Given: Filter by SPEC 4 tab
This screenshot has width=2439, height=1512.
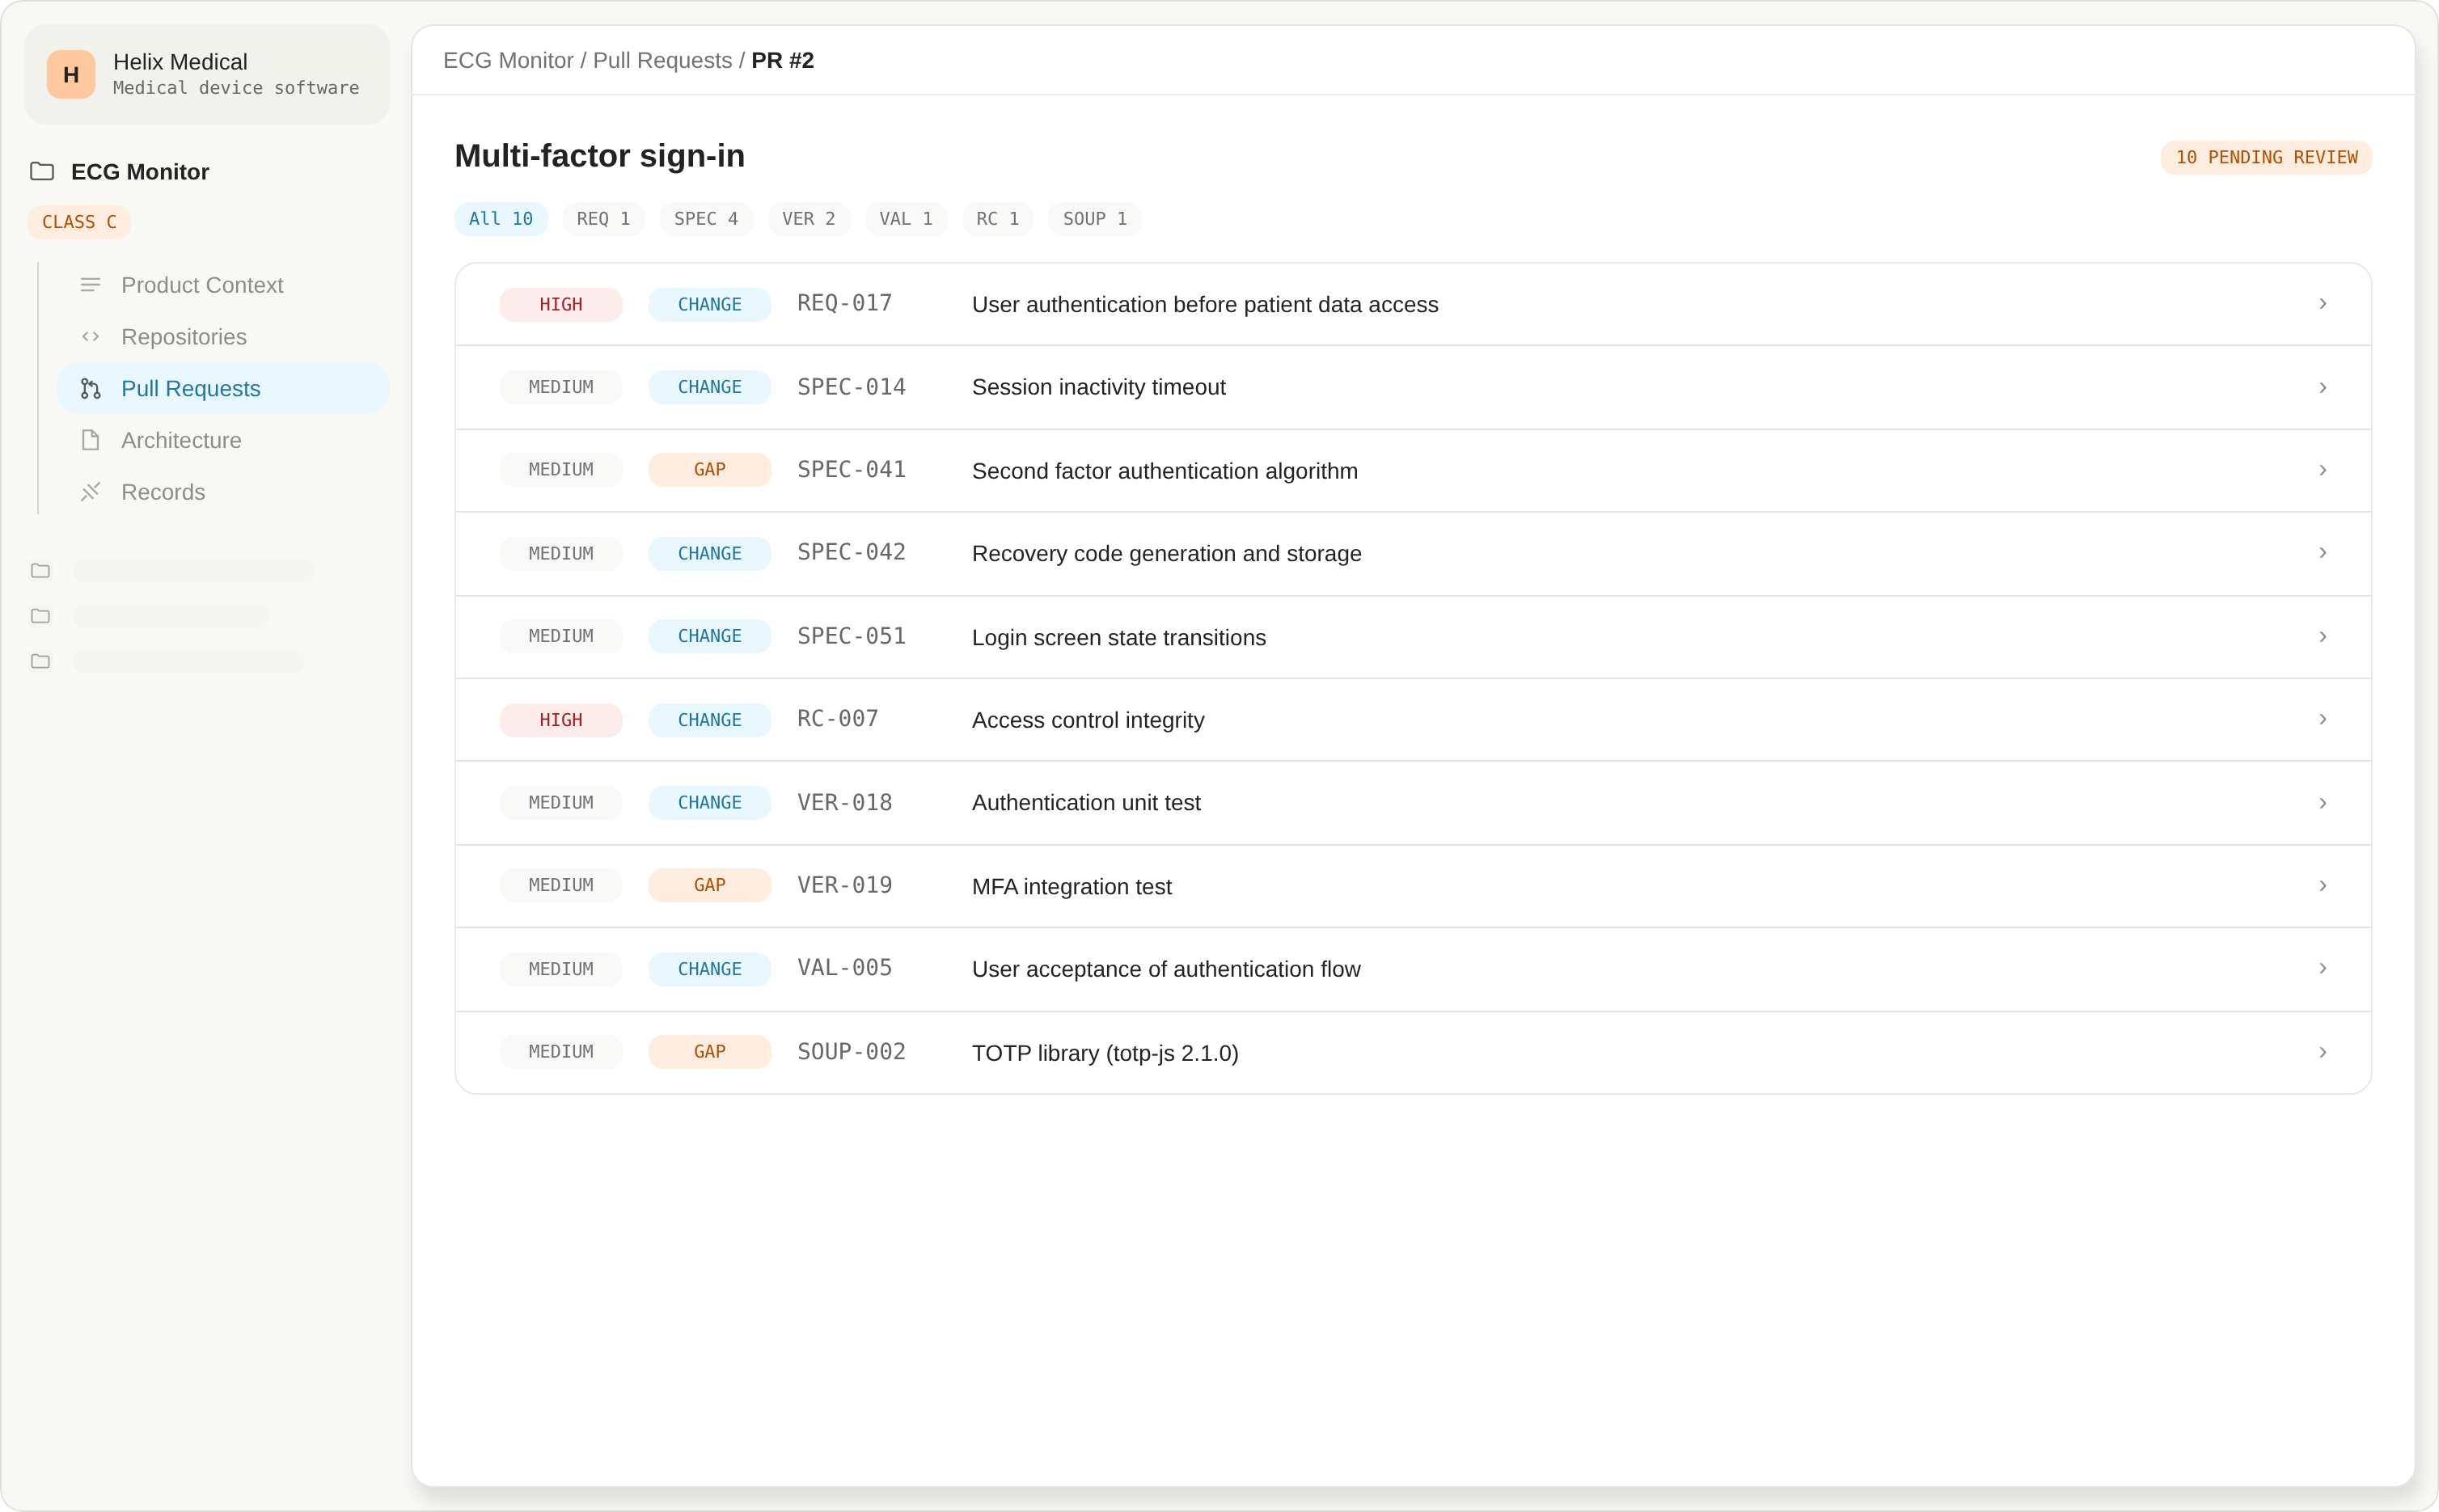Looking at the screenshot, I should pos(706,219).
